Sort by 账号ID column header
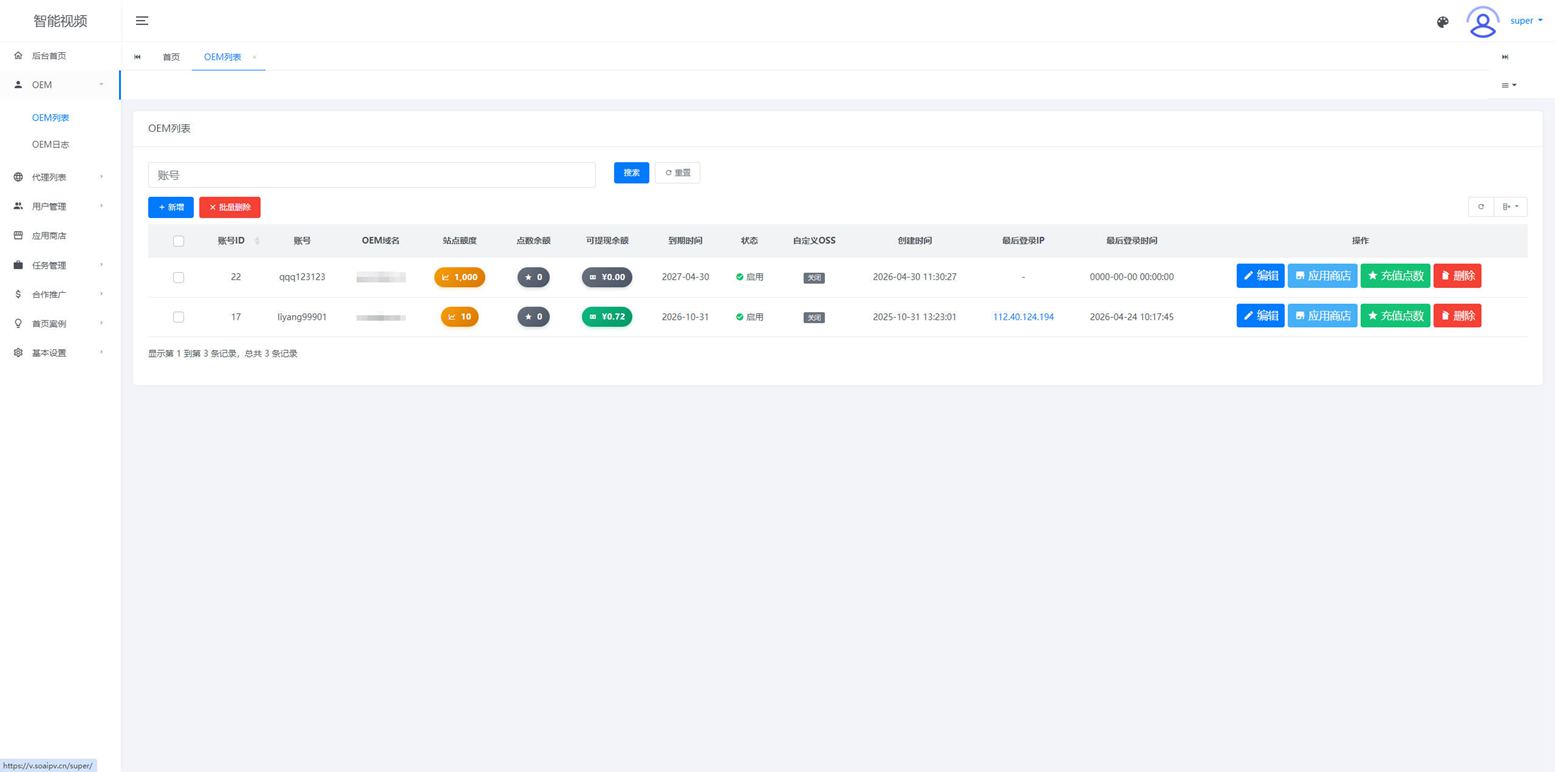 tap(237, 241)
